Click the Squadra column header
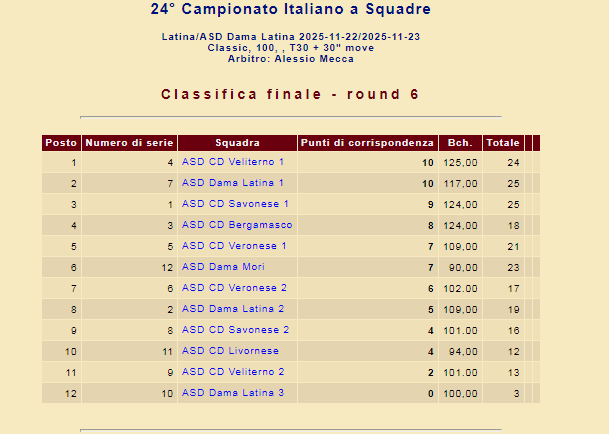Screen dimensions: 609x434 pos(237,143)
